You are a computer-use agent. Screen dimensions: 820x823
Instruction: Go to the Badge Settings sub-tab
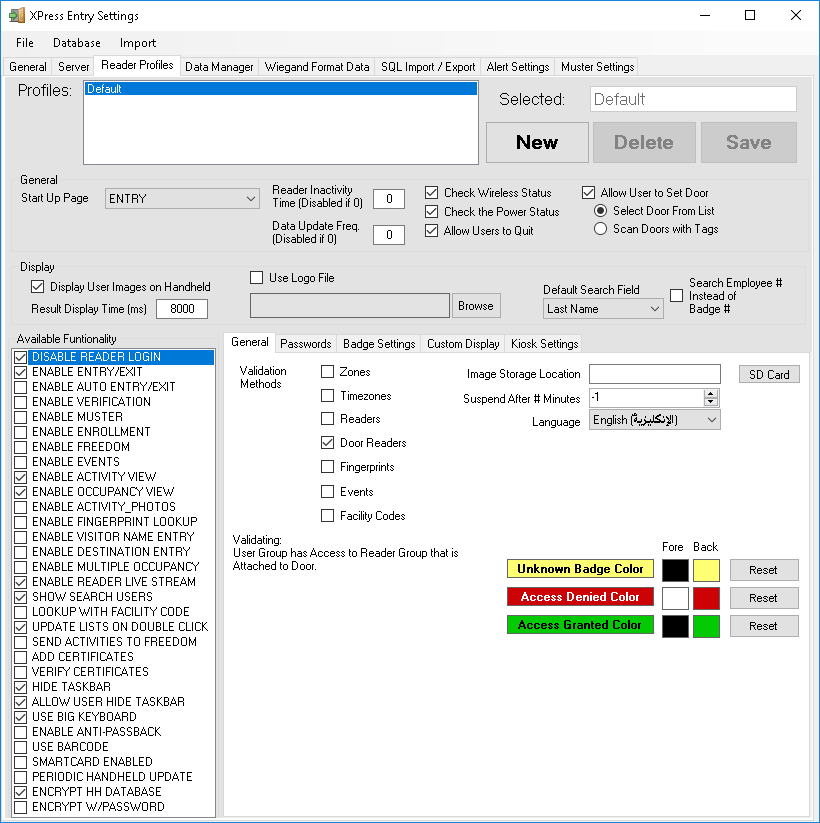[379, 344]
